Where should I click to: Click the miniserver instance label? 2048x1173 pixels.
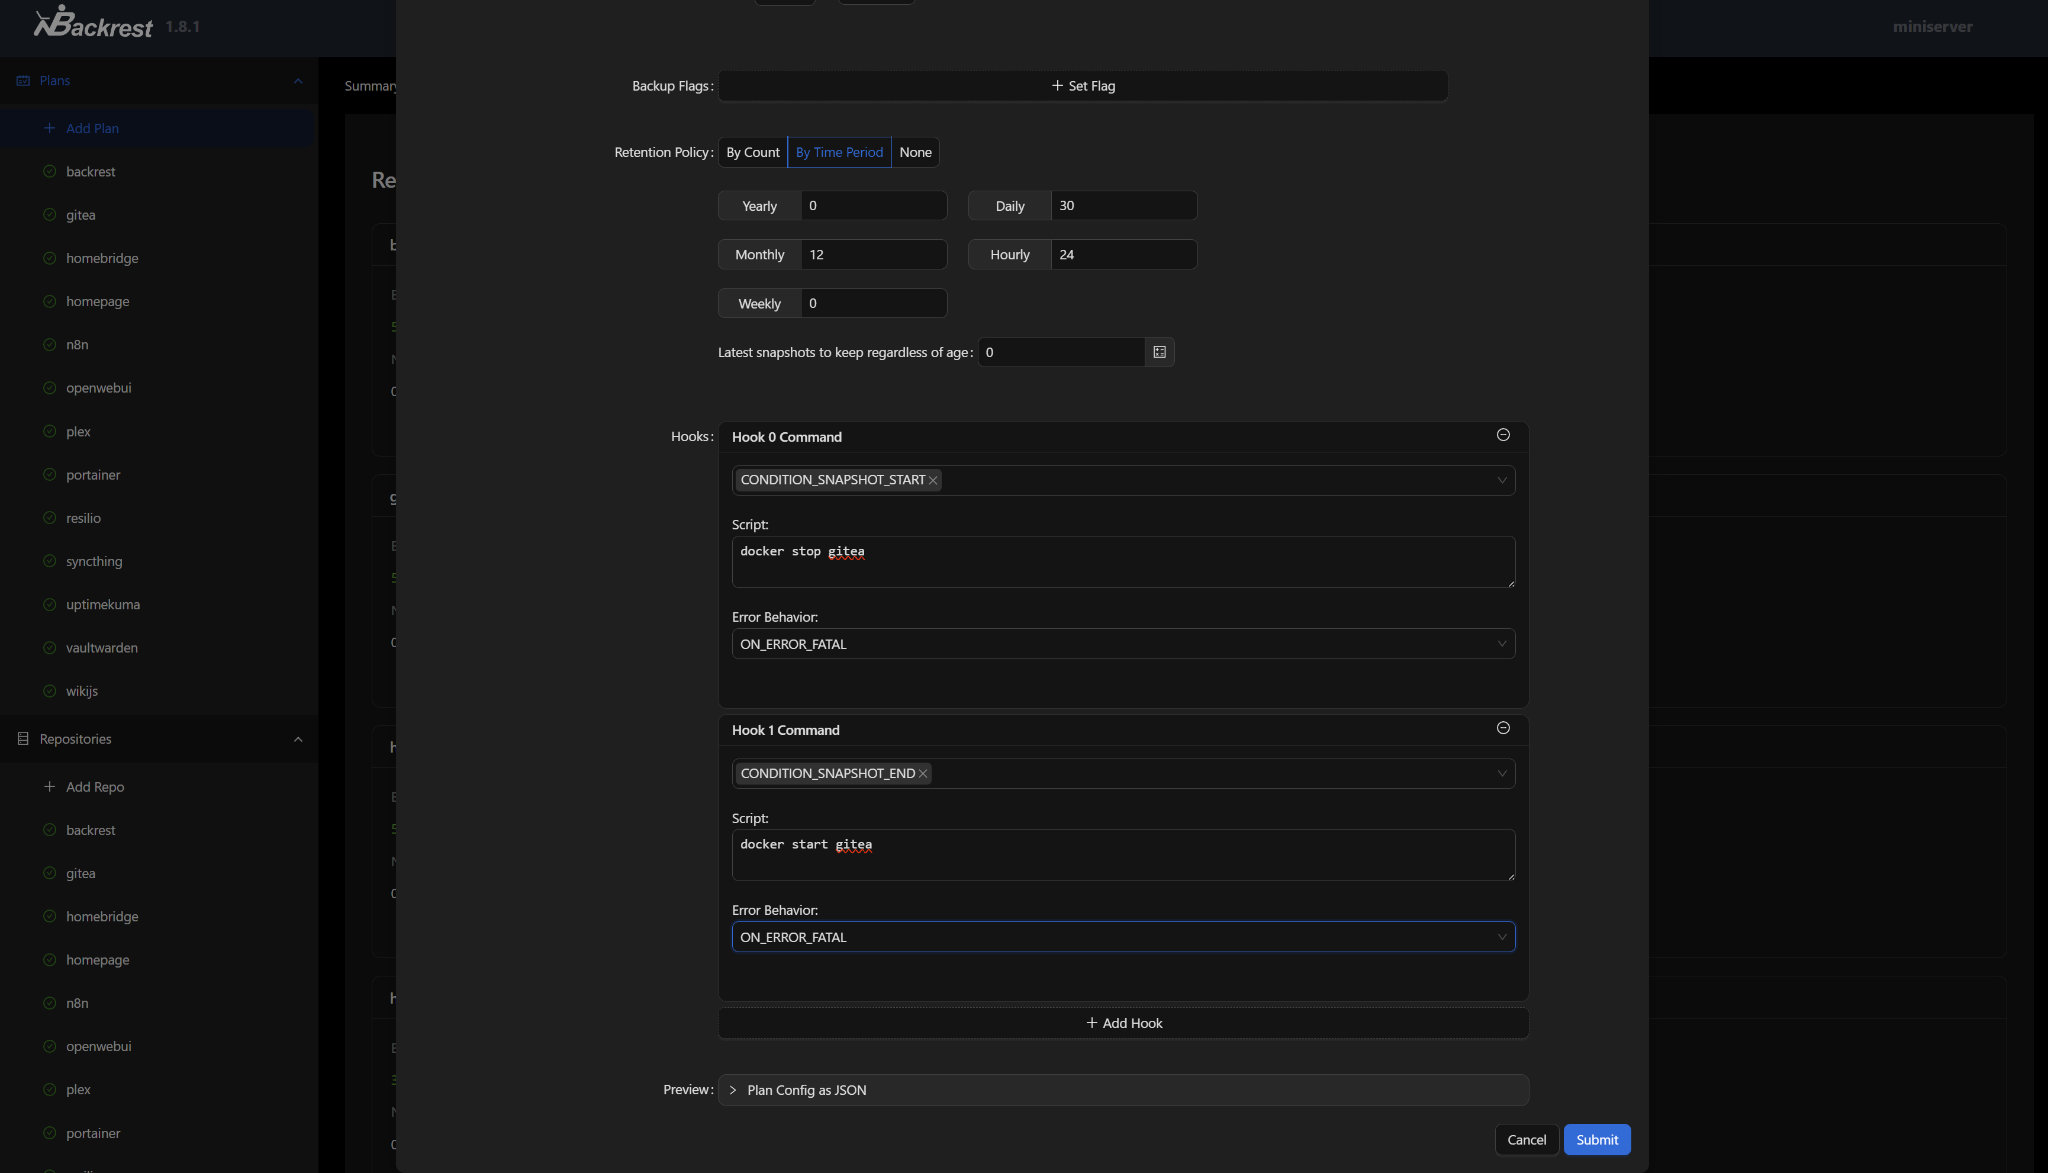[x=1932, y=27]
